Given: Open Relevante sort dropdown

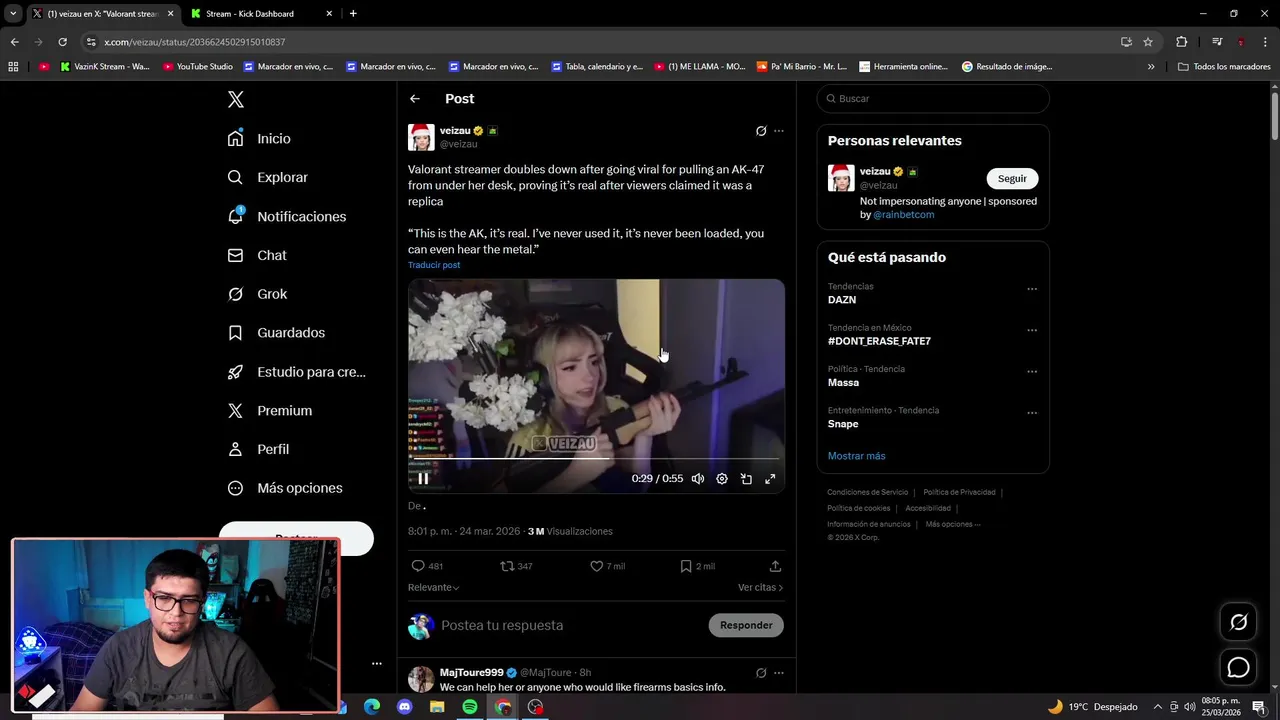Looking at the screenshot, I should click(433, 588).
